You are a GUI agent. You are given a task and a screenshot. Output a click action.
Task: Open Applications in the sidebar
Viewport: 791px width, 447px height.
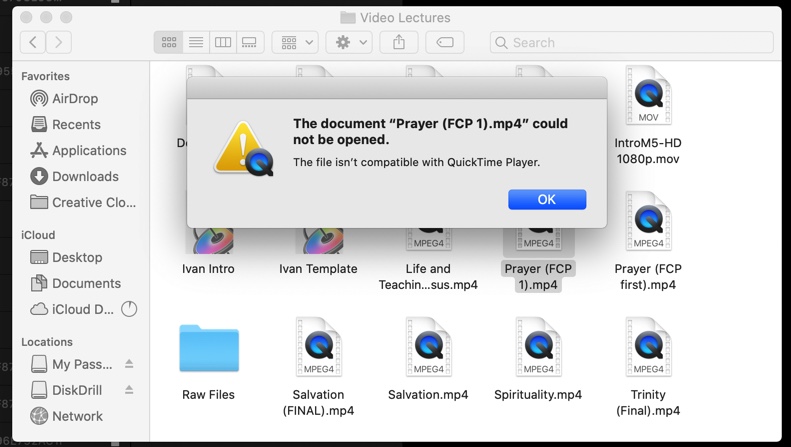[78, 150]
